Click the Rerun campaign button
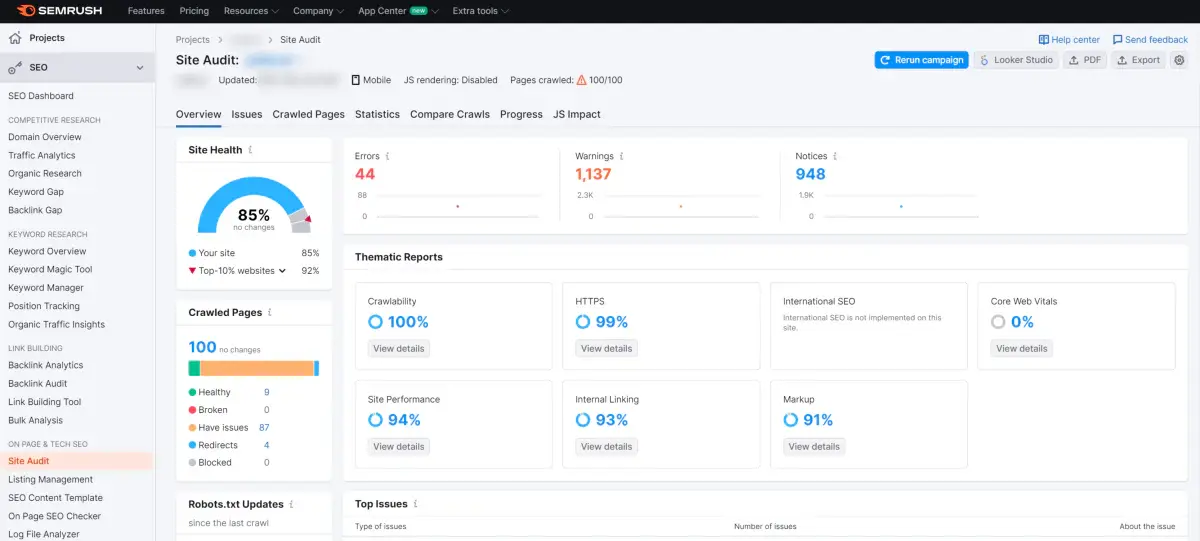The height and width of the screenshot is (541, 1200). (x=921, y=60)
